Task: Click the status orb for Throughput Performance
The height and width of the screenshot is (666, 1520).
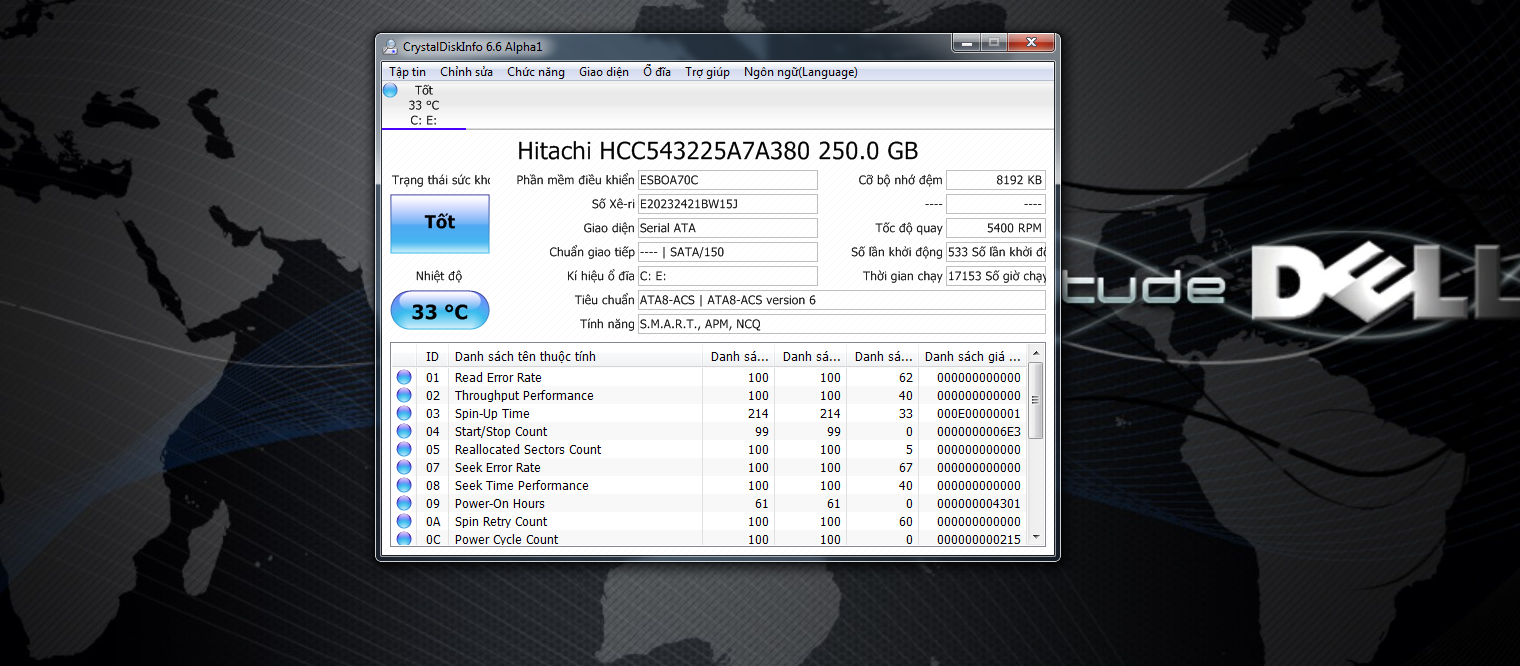Action: (x=404, y=396)
